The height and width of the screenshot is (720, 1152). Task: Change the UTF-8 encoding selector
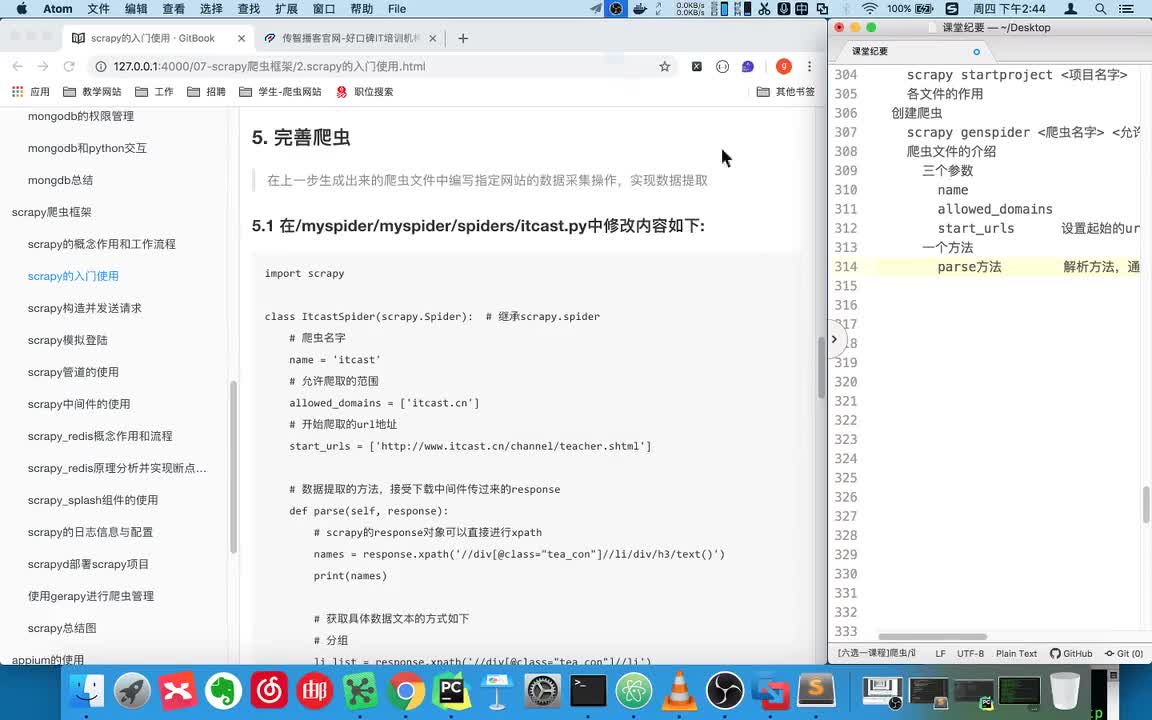click(x=970, y=653)
